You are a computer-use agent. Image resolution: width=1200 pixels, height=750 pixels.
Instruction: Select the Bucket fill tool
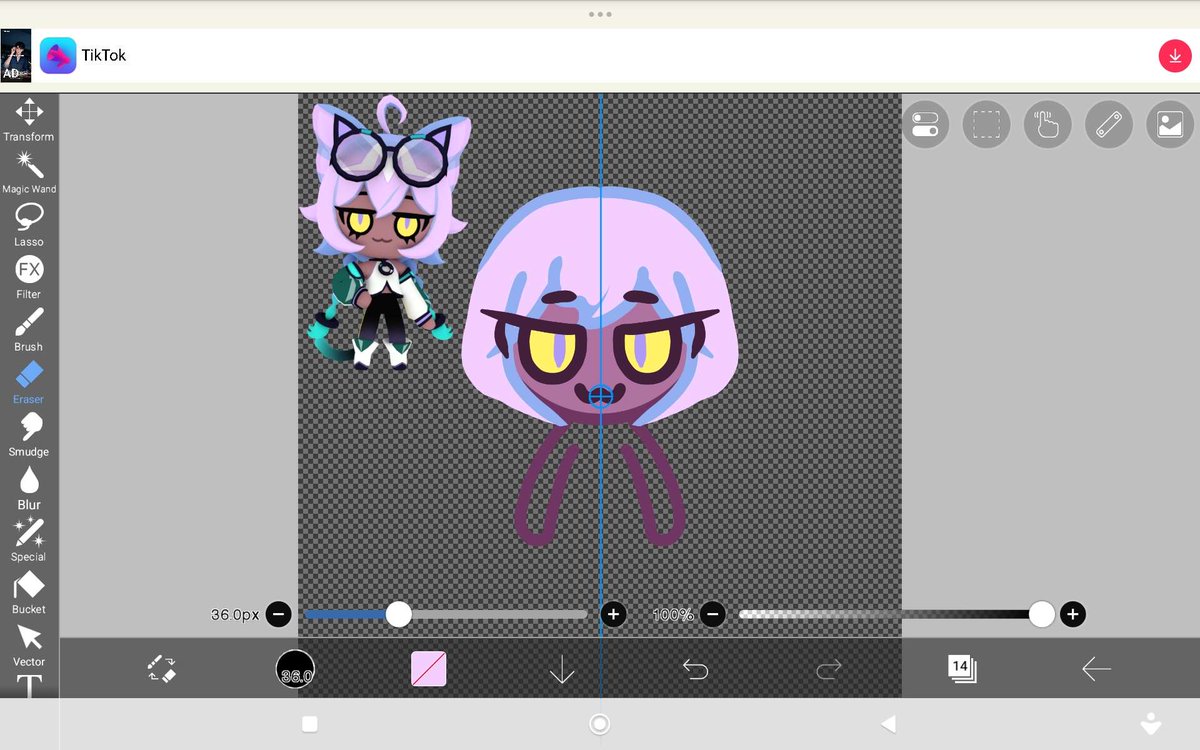click(x=29, y=592)
